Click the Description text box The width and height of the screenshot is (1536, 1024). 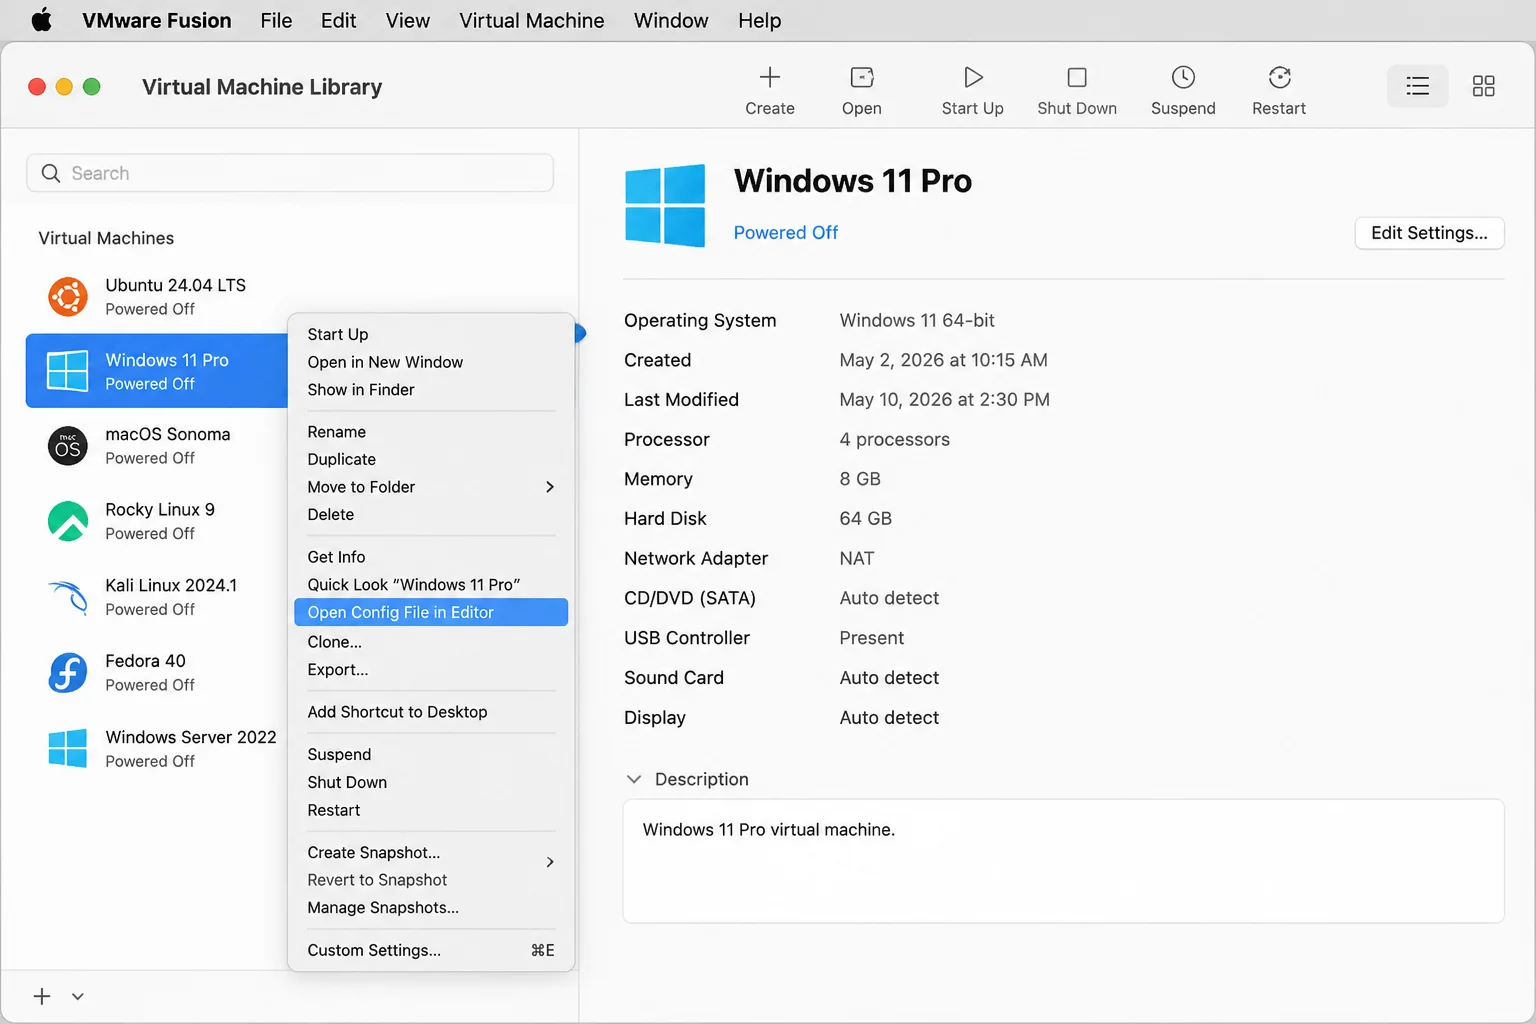tap(1063, 861)
